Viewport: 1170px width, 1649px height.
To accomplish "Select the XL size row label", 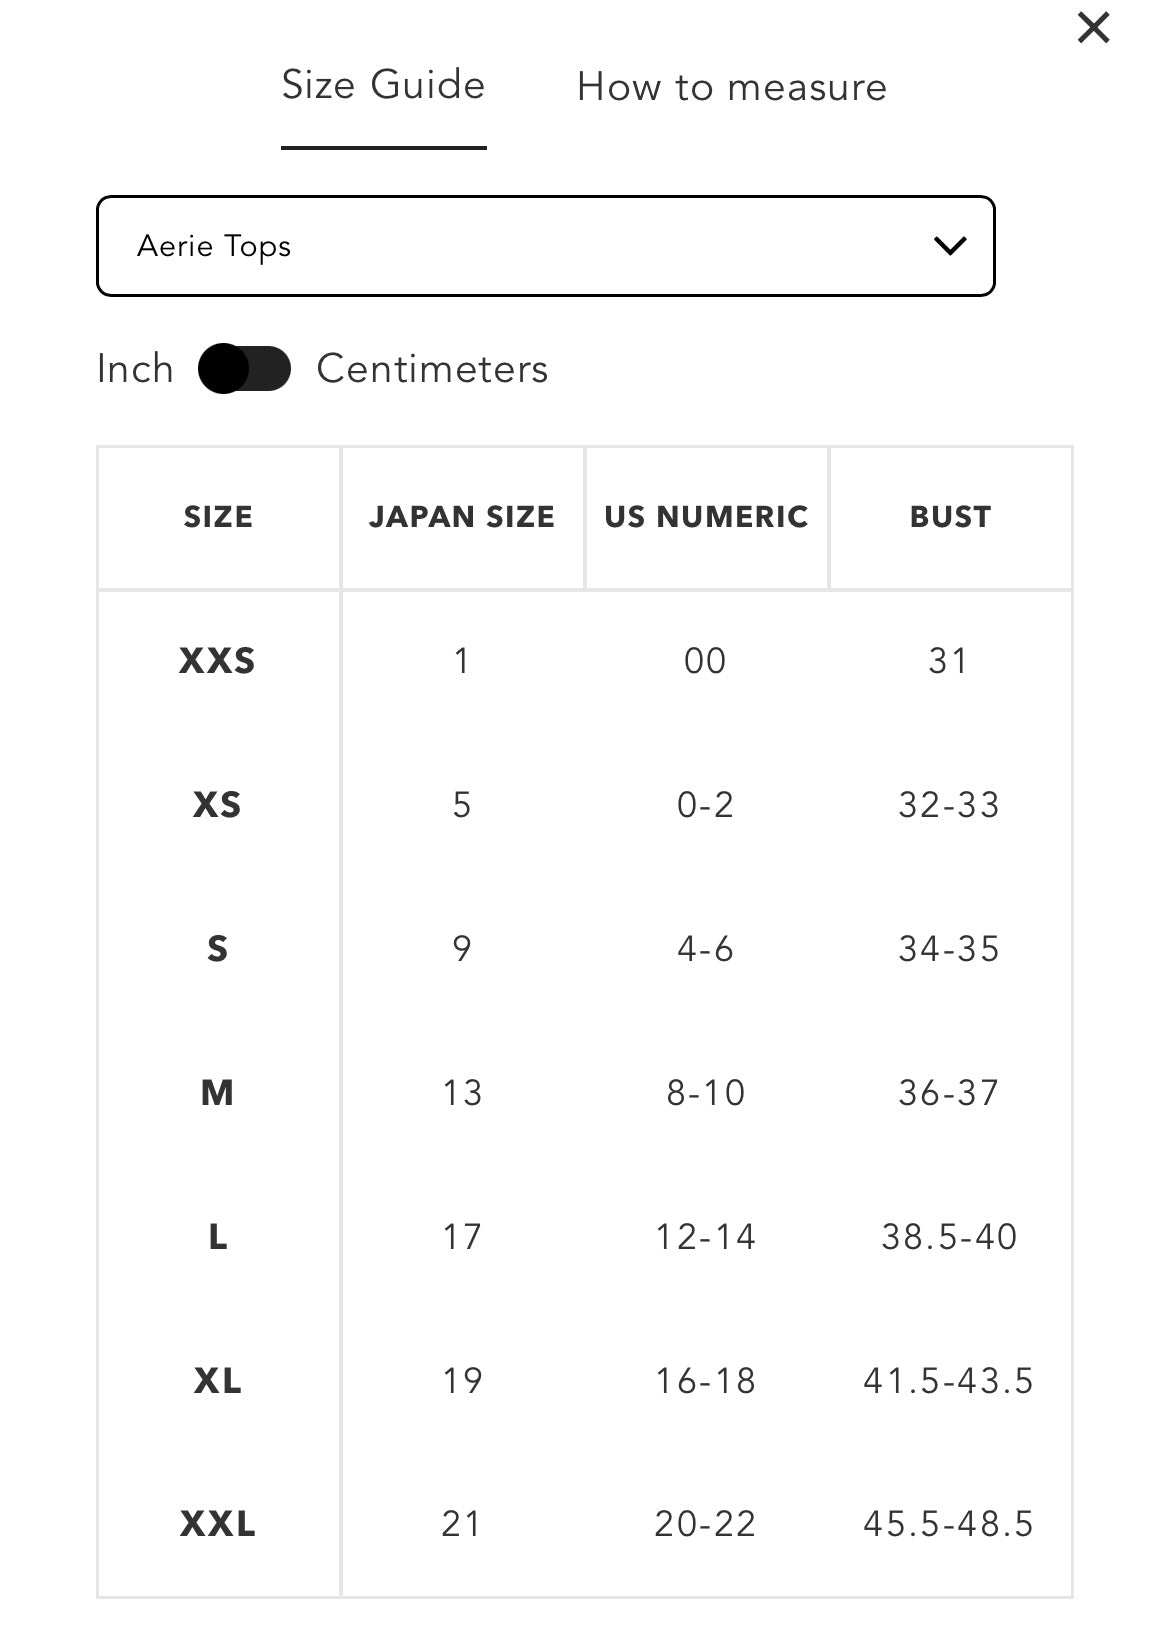I will pyautogui.click(x=218, y=1381).
